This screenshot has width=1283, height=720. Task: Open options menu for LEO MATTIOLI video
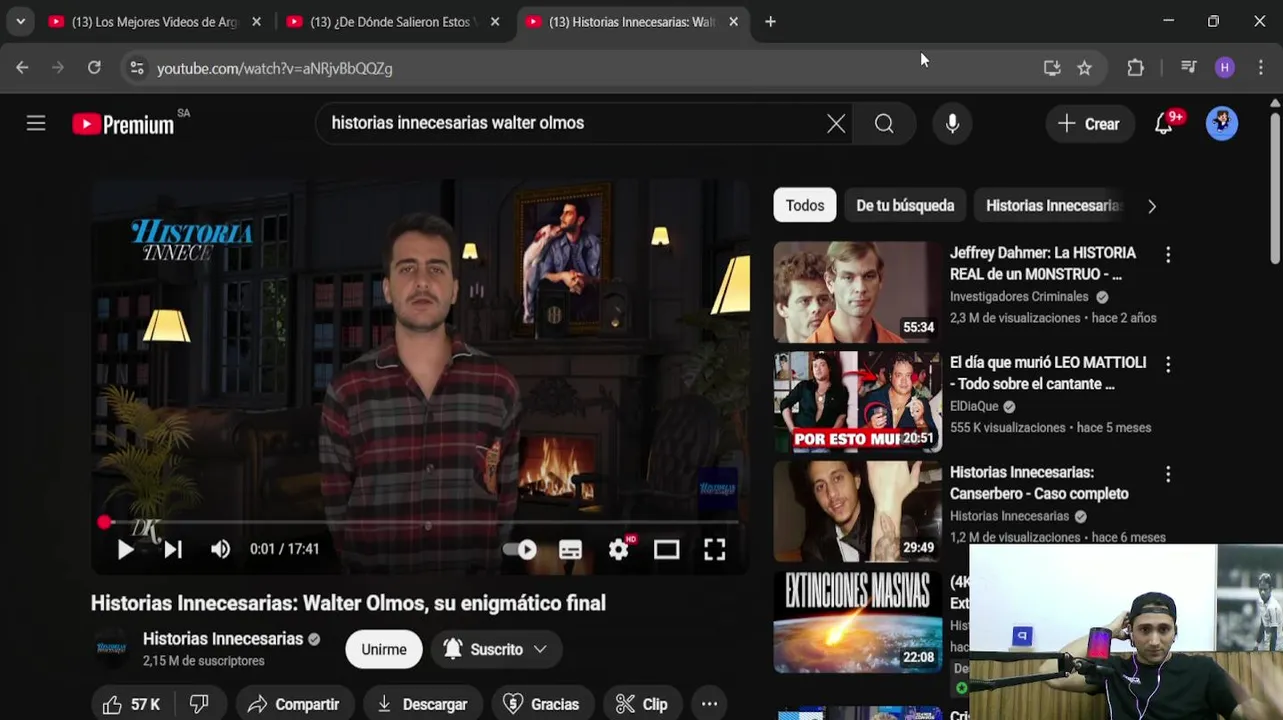pos(1167,364)
